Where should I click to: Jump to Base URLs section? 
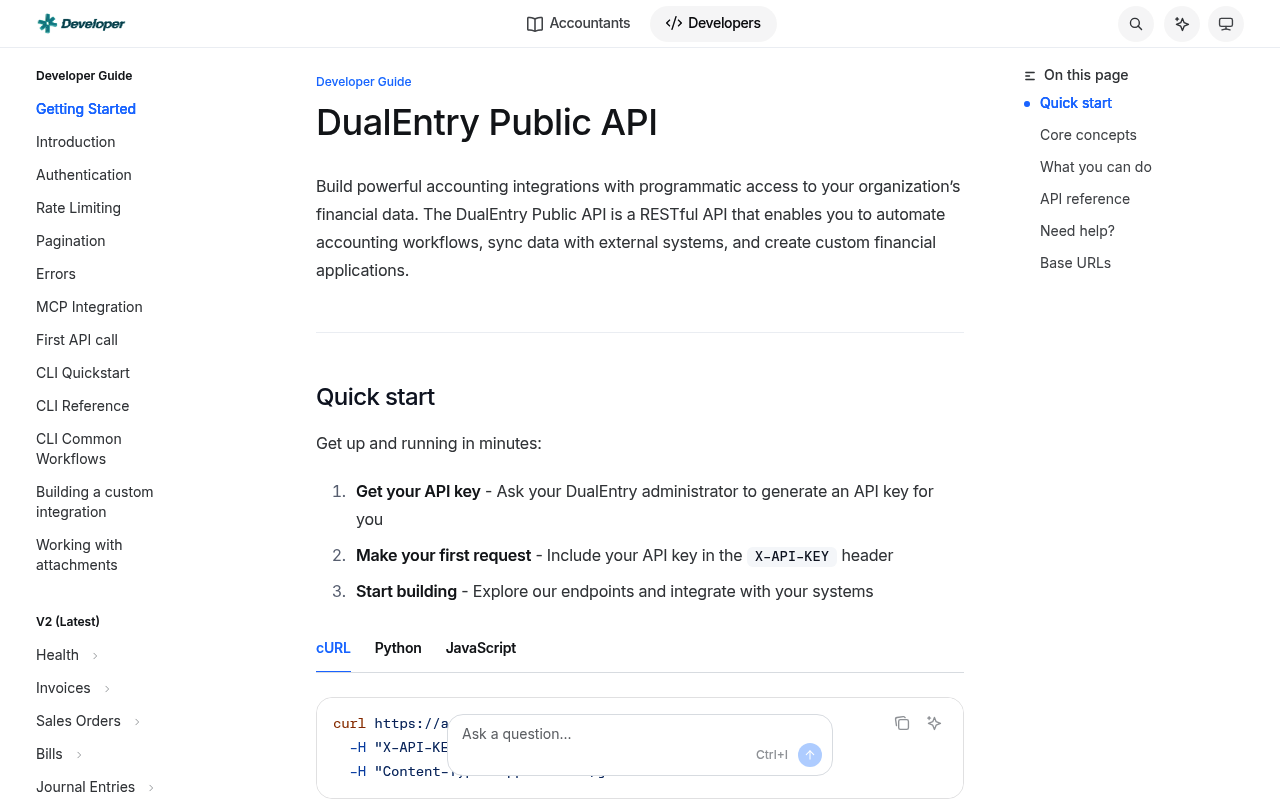[x=1076, y=263]
